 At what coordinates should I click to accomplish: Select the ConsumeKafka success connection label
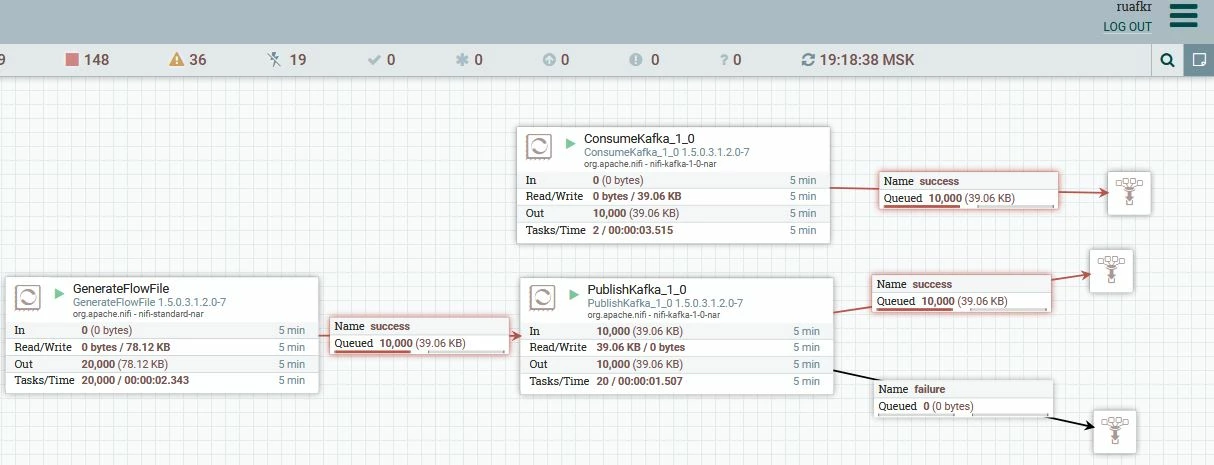968,190
